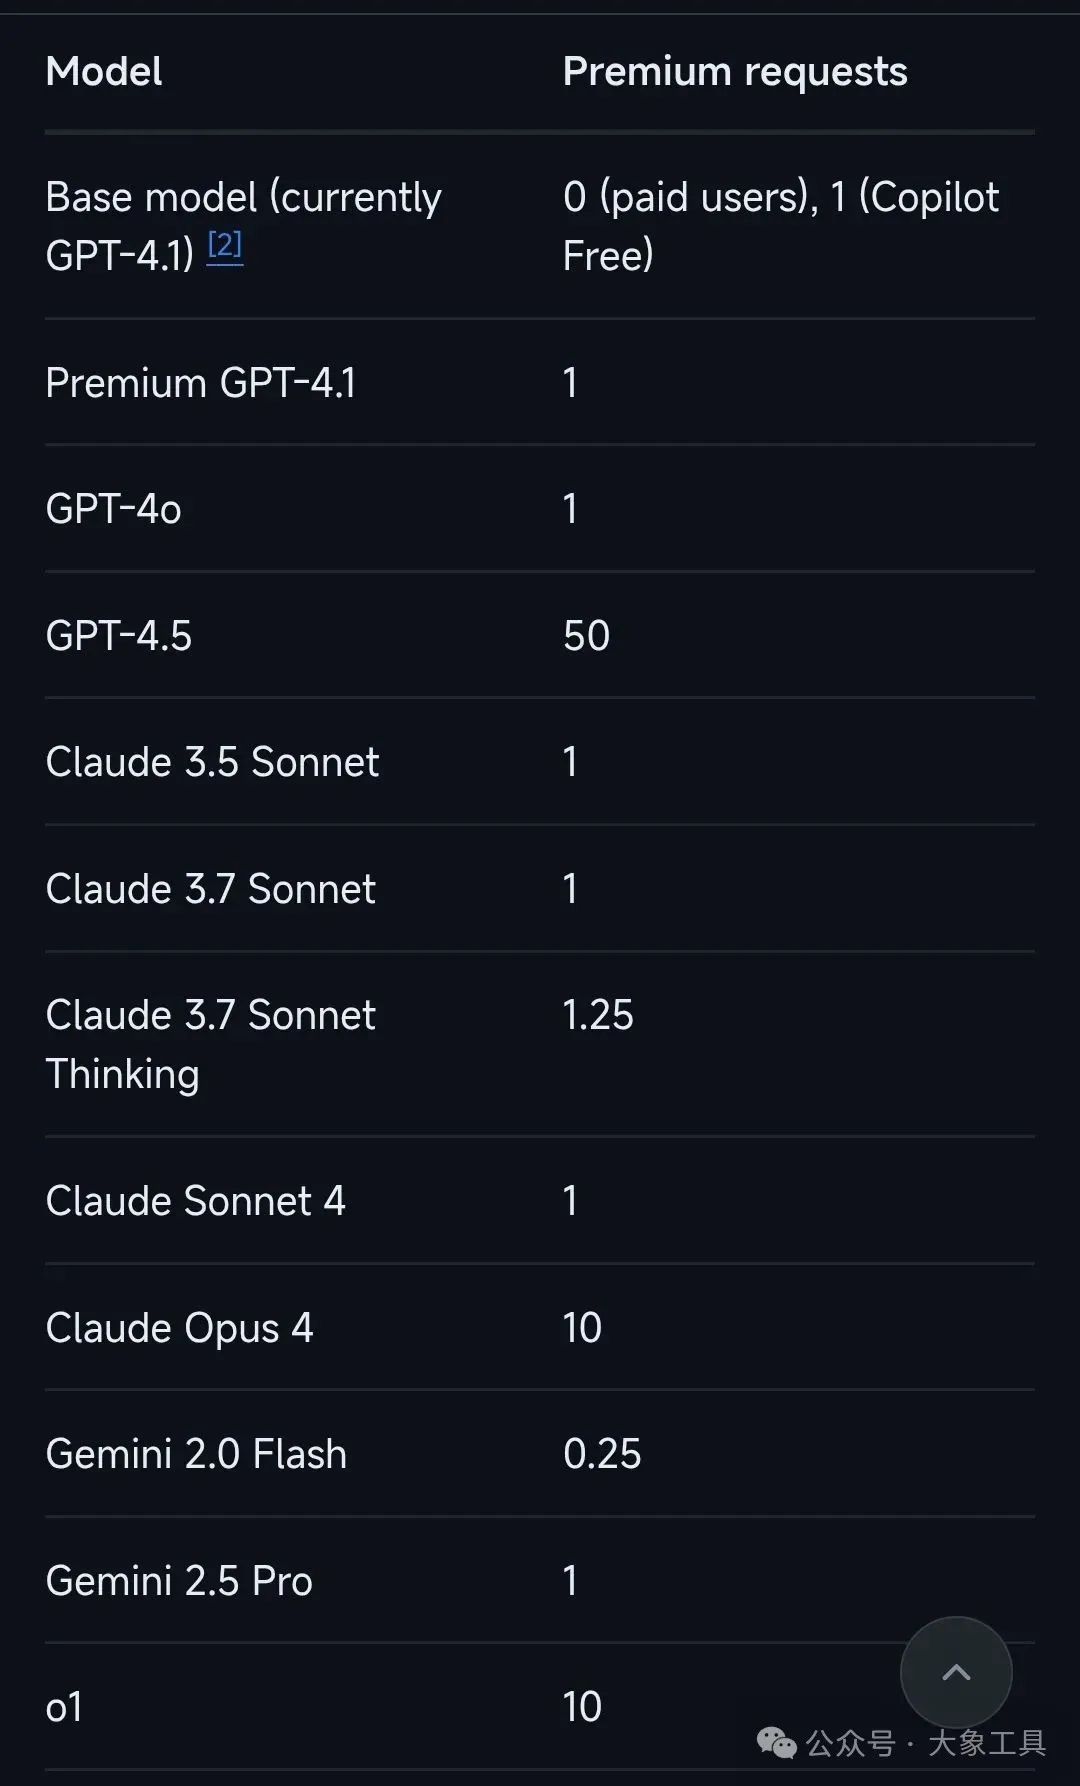The width and height of the screenshot is (1080, 1786).
Task: Click the 大象工具 watermark text
Action: point(987,1743)
